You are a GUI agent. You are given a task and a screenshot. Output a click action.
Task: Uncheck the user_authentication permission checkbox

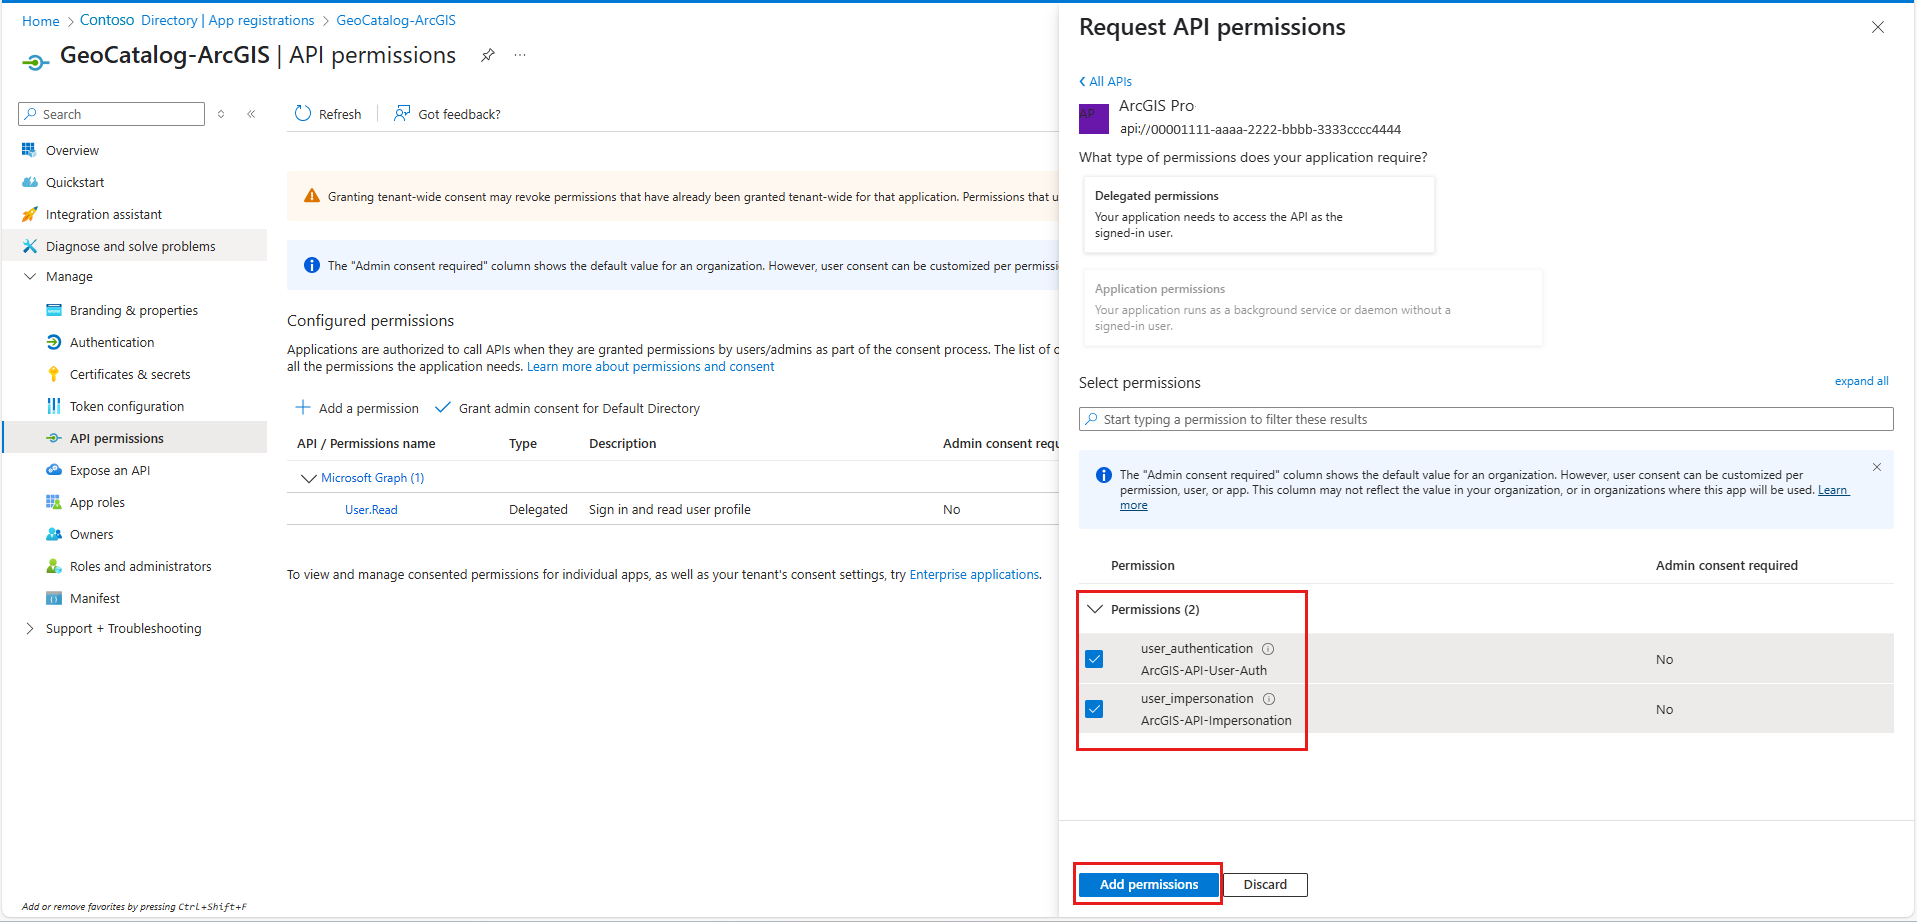1094,659
